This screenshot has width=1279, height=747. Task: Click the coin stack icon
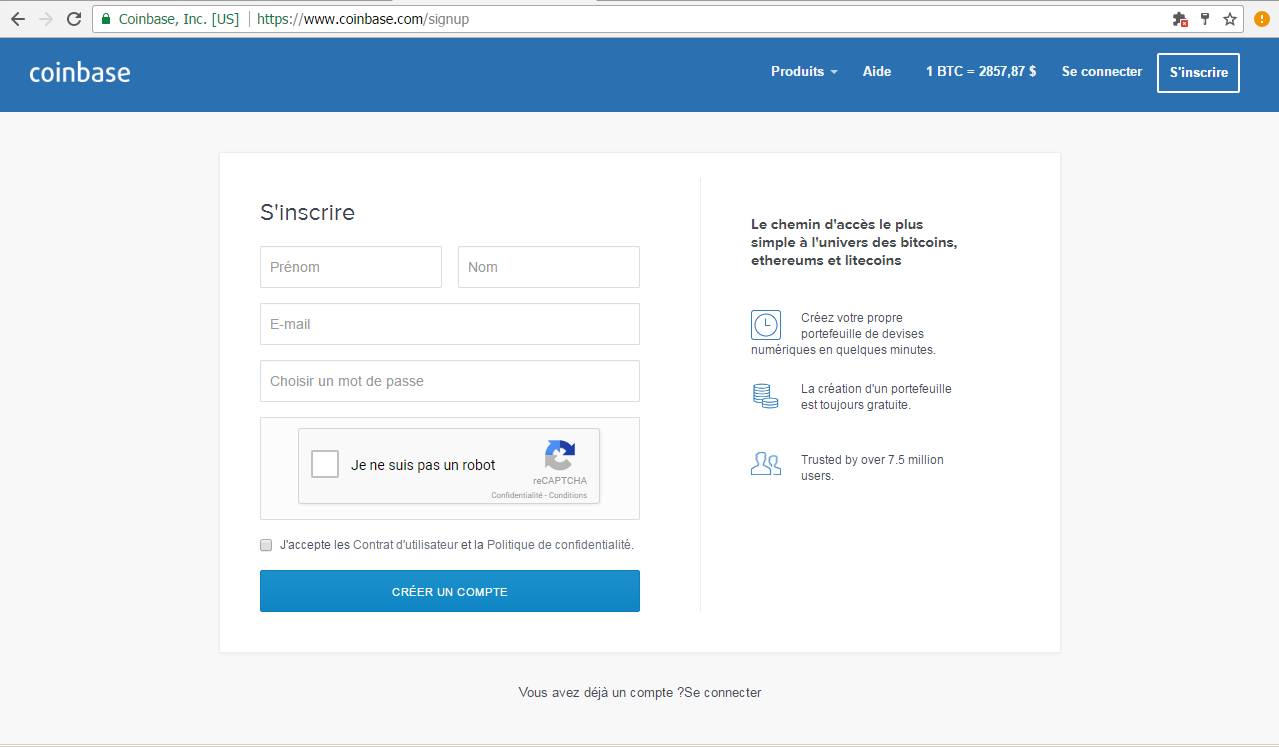pyautogui.click(x=766, y=395)
